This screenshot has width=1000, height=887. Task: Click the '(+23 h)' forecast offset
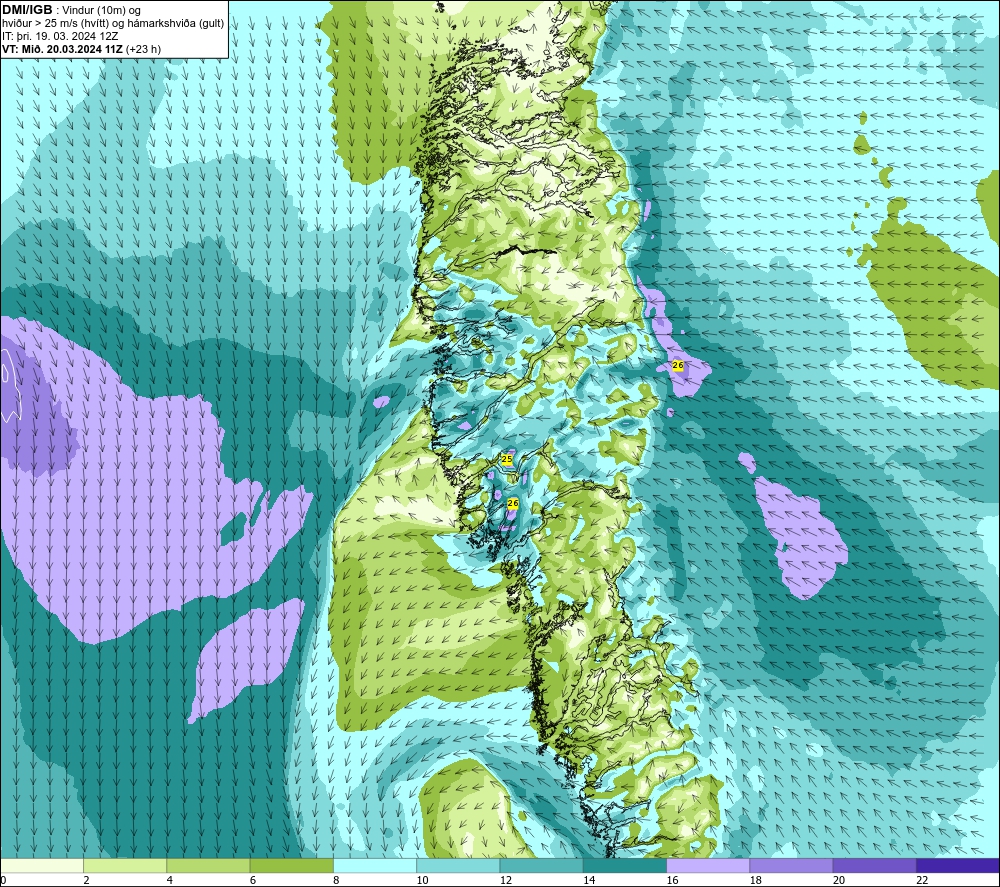pyautogui.click(x=143, y=49)
